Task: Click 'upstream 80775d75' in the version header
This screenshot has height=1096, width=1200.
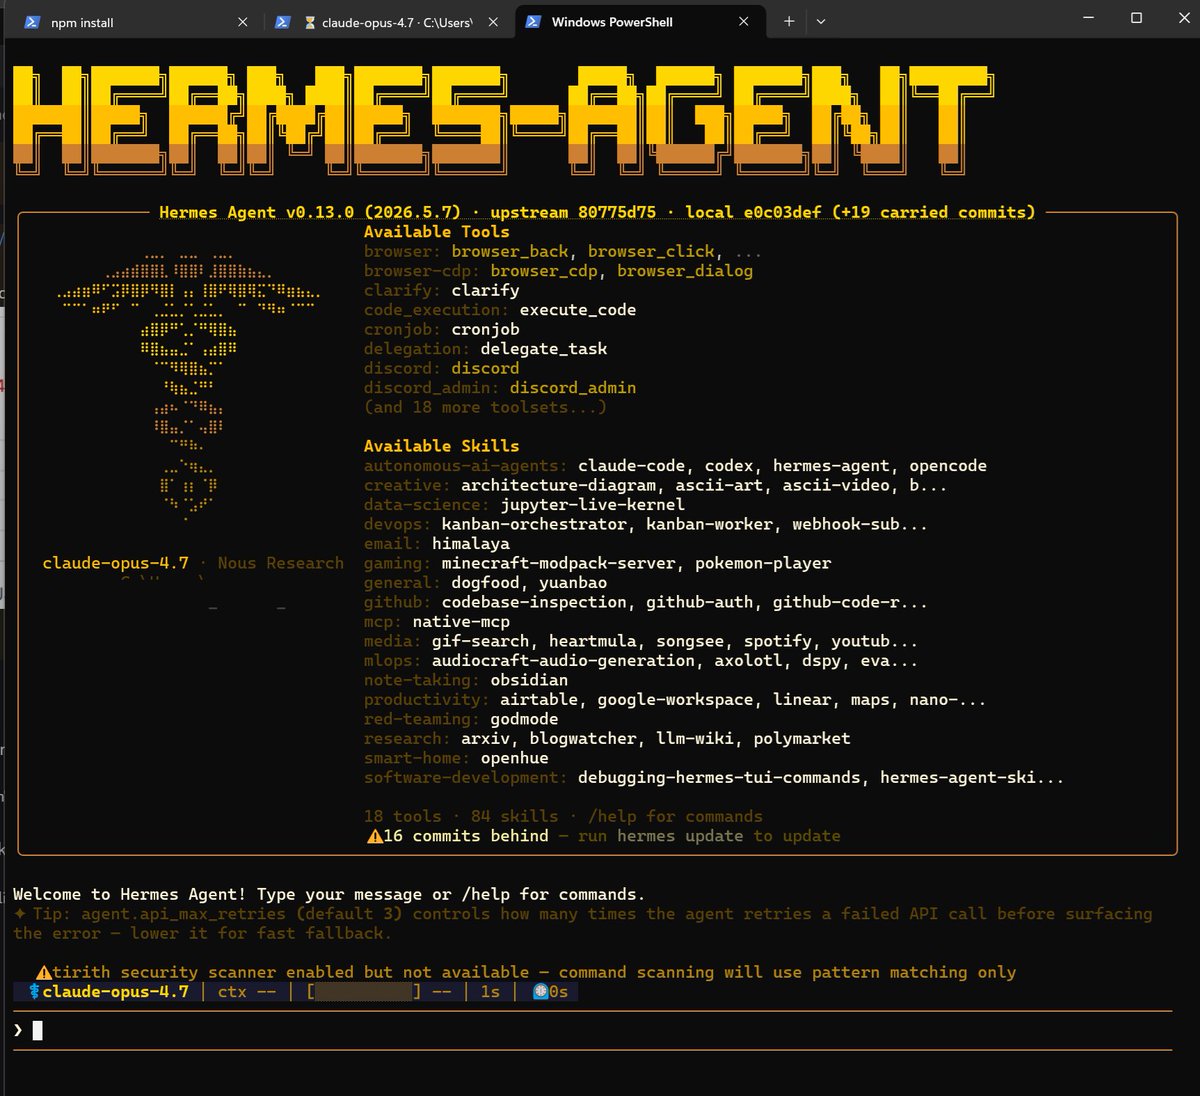Action: pyautogui.click(x=573, y=212)
